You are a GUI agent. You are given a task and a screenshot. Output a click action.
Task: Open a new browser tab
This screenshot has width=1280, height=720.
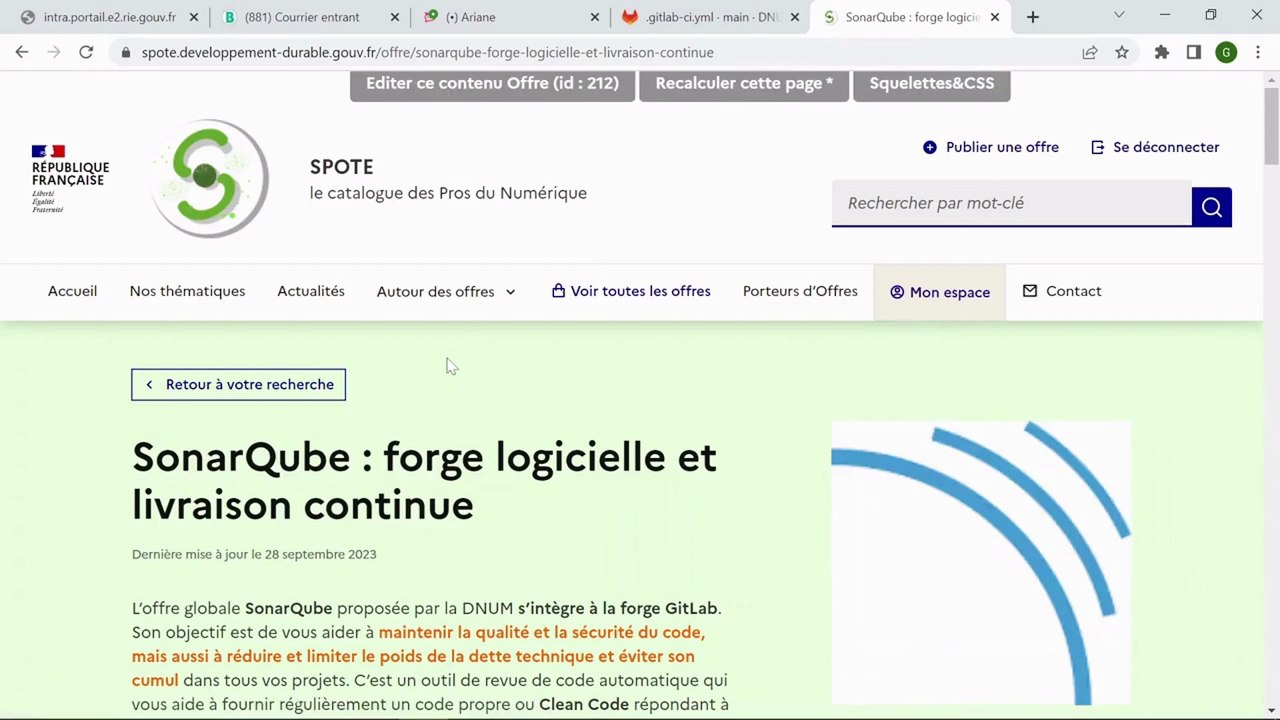[x=1033, y=17]
